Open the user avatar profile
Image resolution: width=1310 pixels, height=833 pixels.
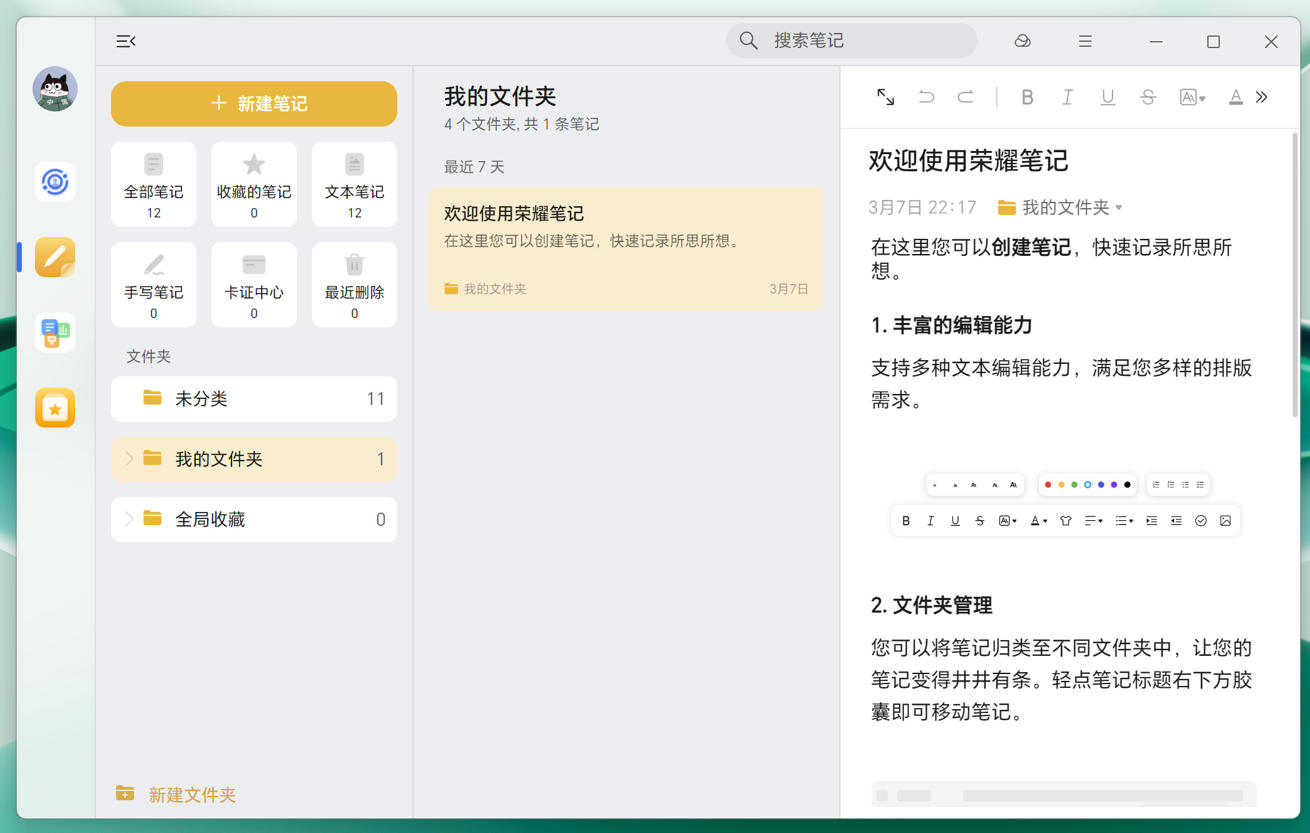point(55,89)
